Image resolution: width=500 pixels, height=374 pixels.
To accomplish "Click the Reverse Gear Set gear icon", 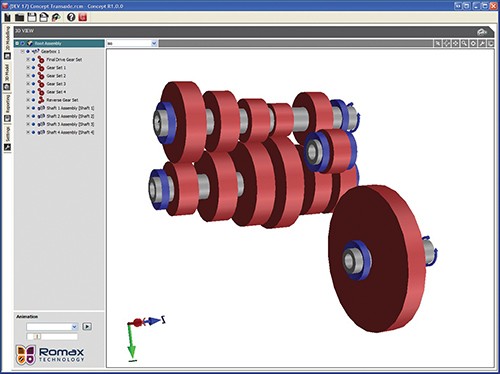I will point(41,100).
